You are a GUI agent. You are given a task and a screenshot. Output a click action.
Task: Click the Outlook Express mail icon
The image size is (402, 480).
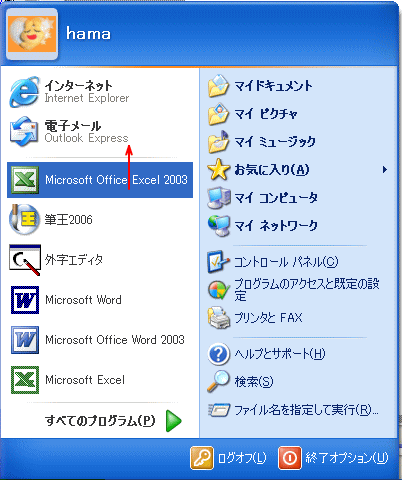click(24, 132)
